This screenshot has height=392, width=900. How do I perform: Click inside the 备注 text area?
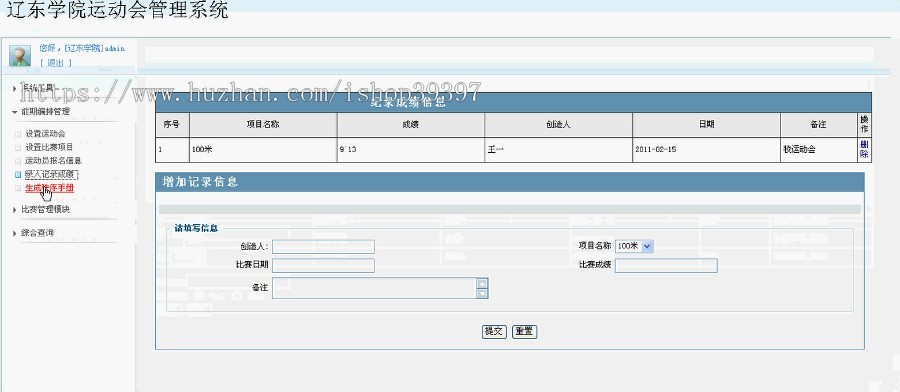[x=375, y=288]
